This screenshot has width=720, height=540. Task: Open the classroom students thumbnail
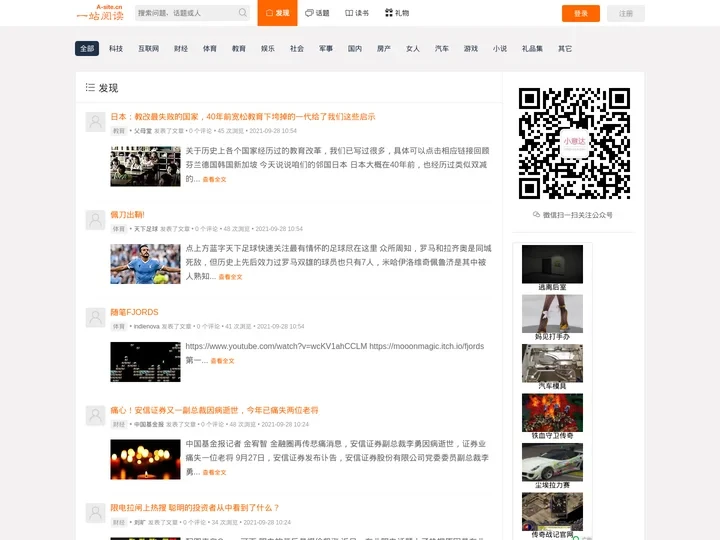tap(145, 166)
